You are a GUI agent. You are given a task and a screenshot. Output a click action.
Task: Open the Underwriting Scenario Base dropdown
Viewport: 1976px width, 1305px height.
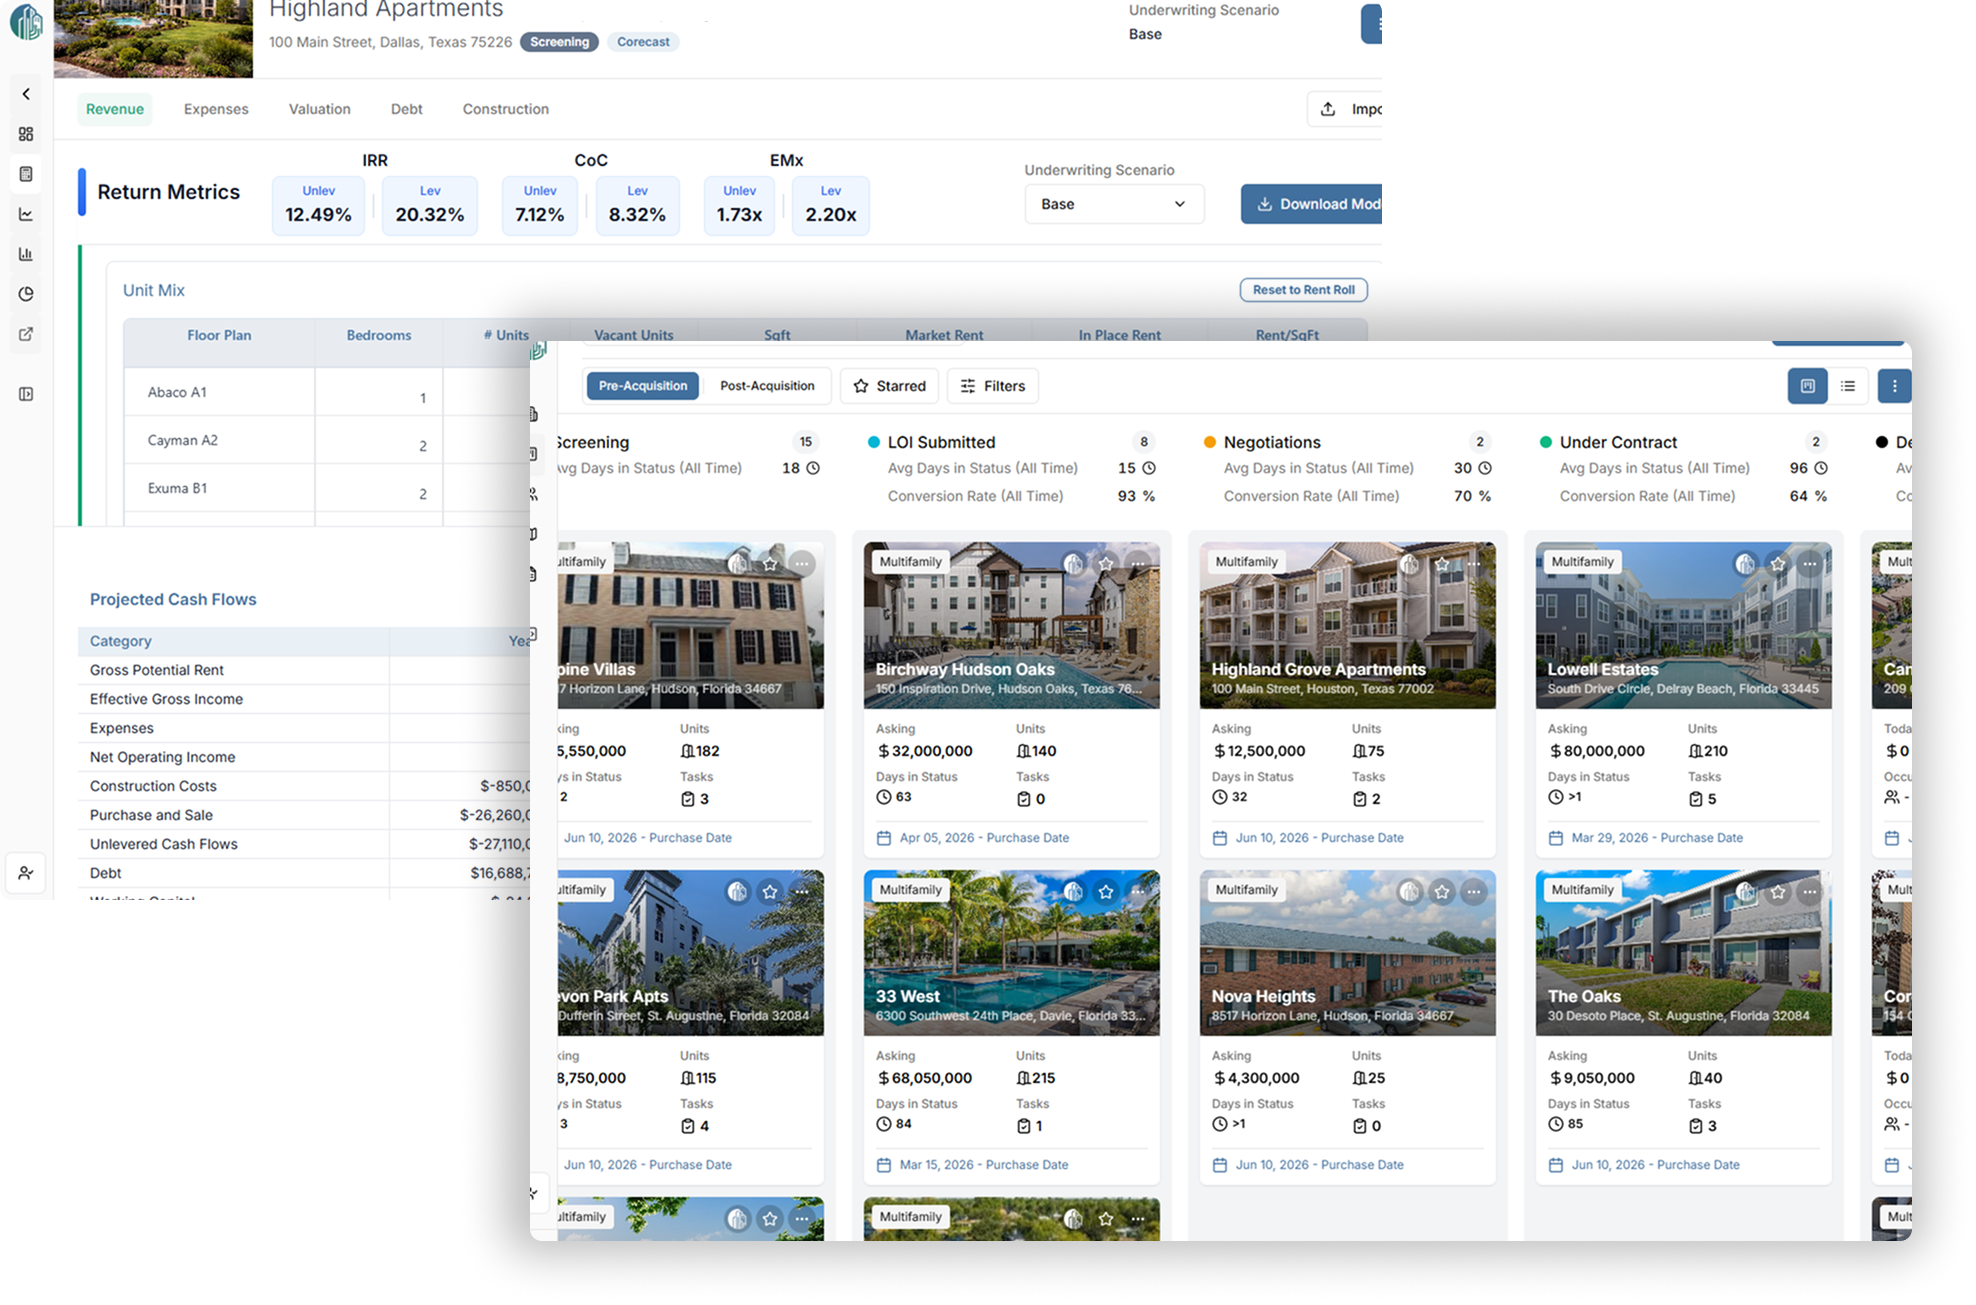click(x=1113, y=204)
